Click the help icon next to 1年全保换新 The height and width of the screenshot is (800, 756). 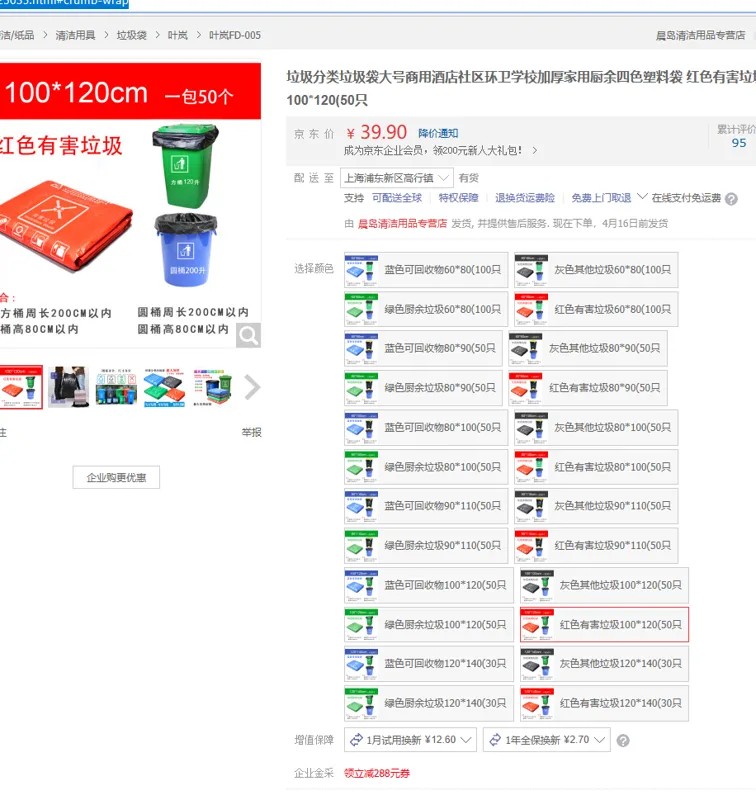623,740
